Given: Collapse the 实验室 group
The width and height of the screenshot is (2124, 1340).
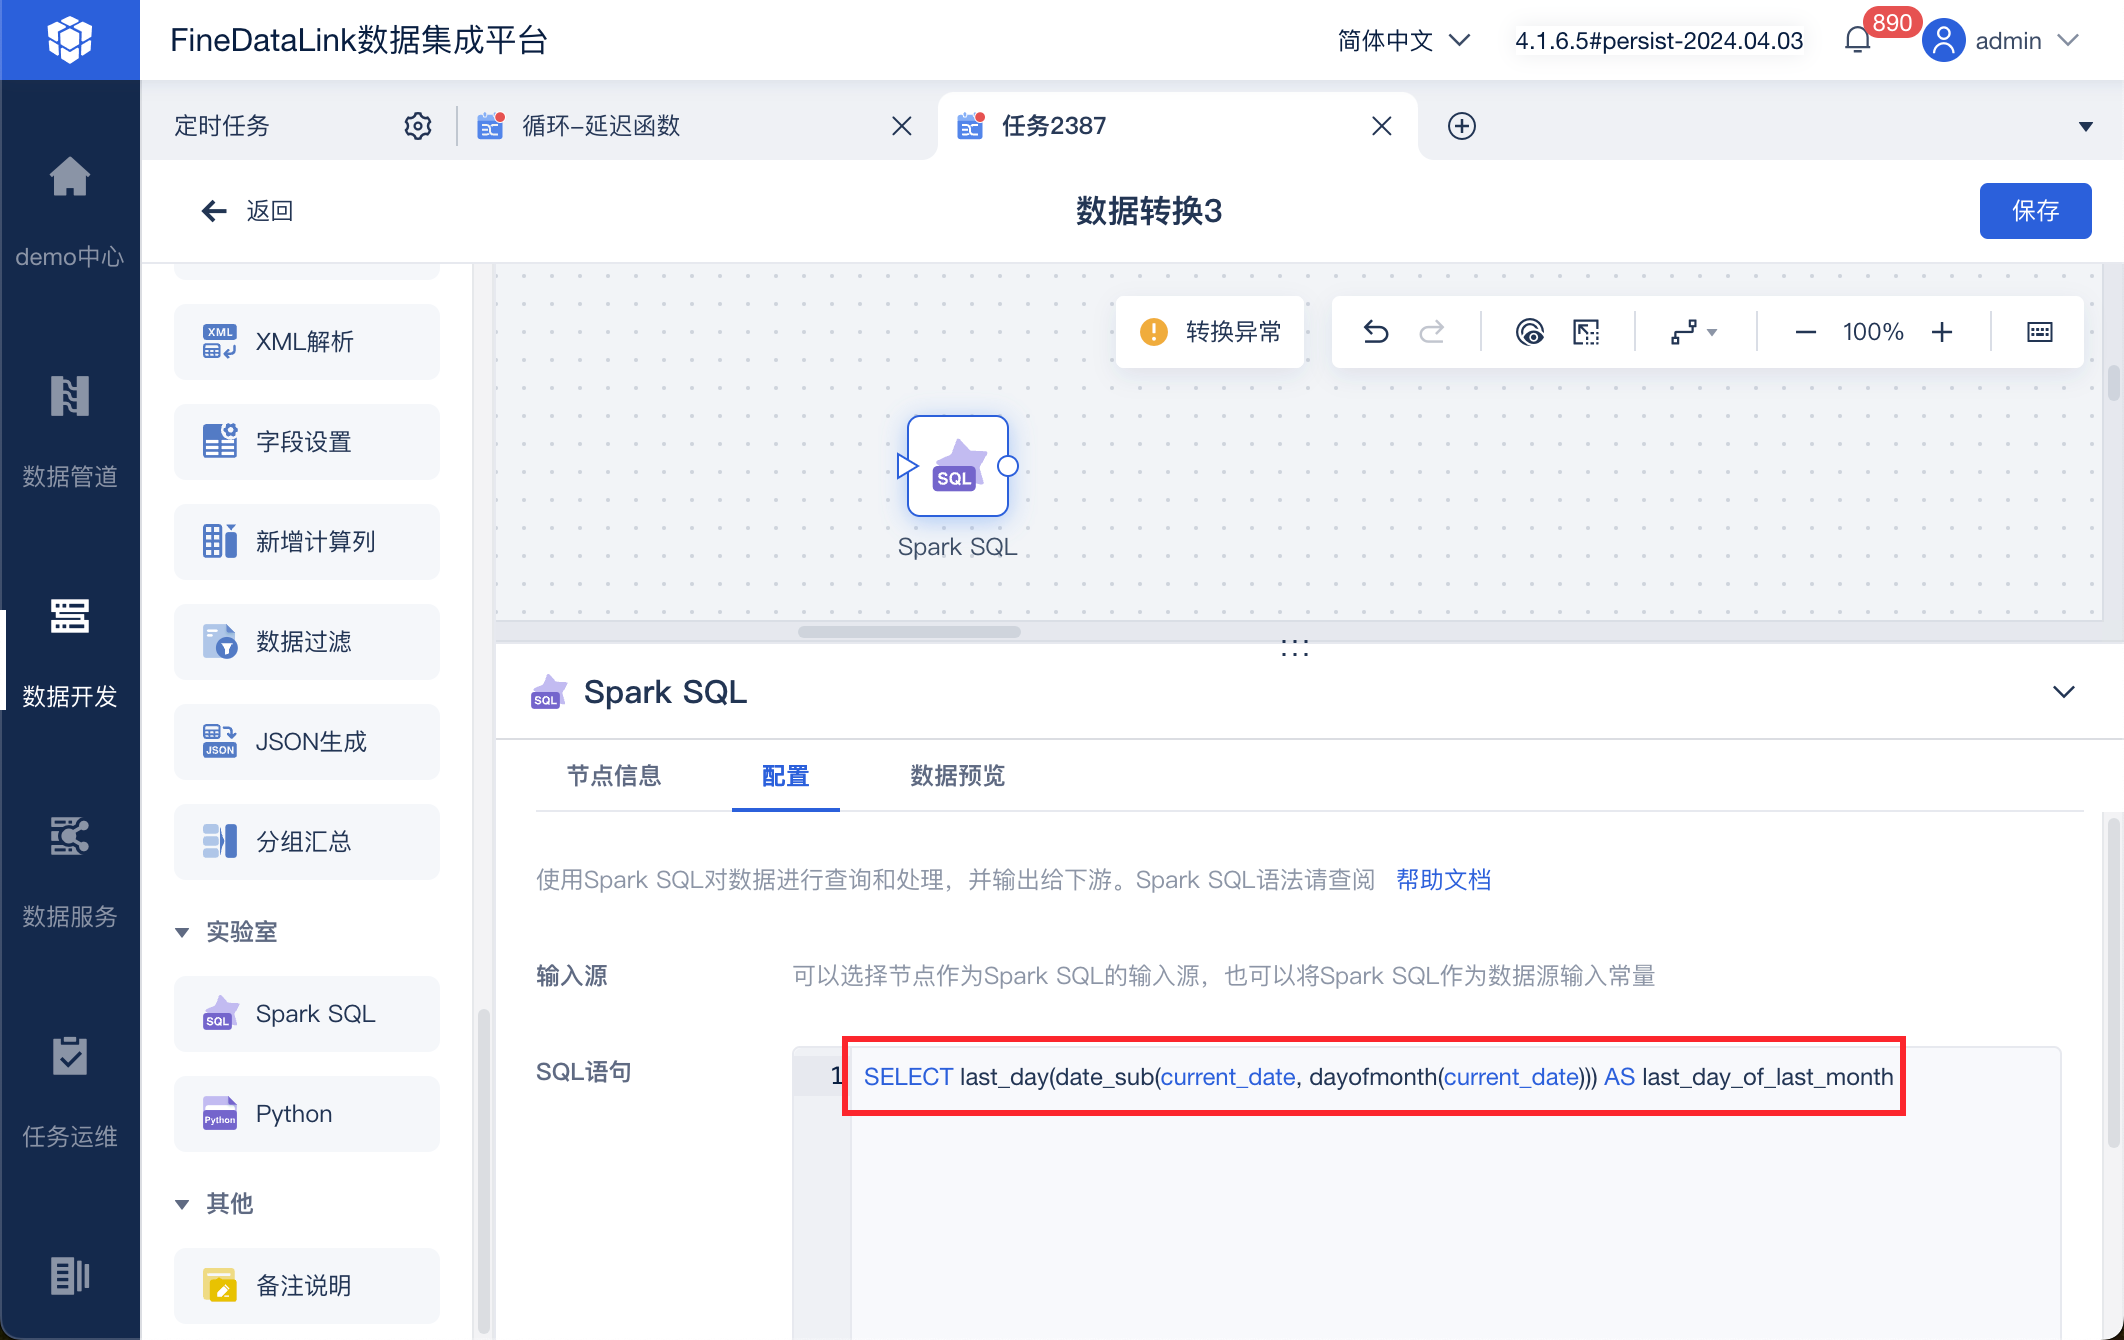Looking at the screenshot, I should pos(182,932).
